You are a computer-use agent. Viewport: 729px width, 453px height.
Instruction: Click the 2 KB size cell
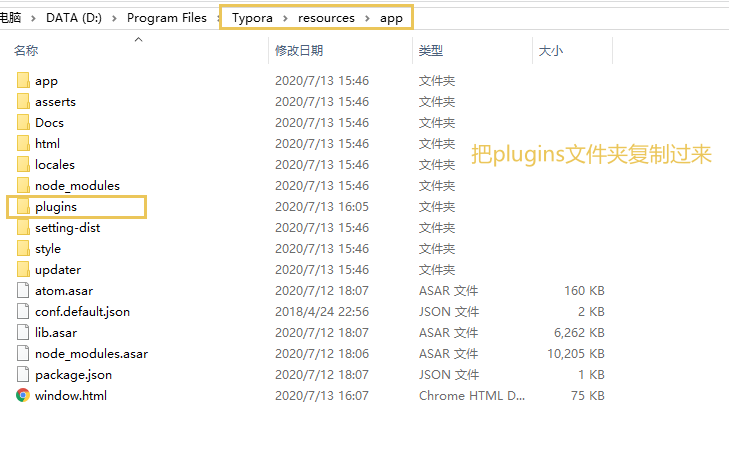(591, 312)
